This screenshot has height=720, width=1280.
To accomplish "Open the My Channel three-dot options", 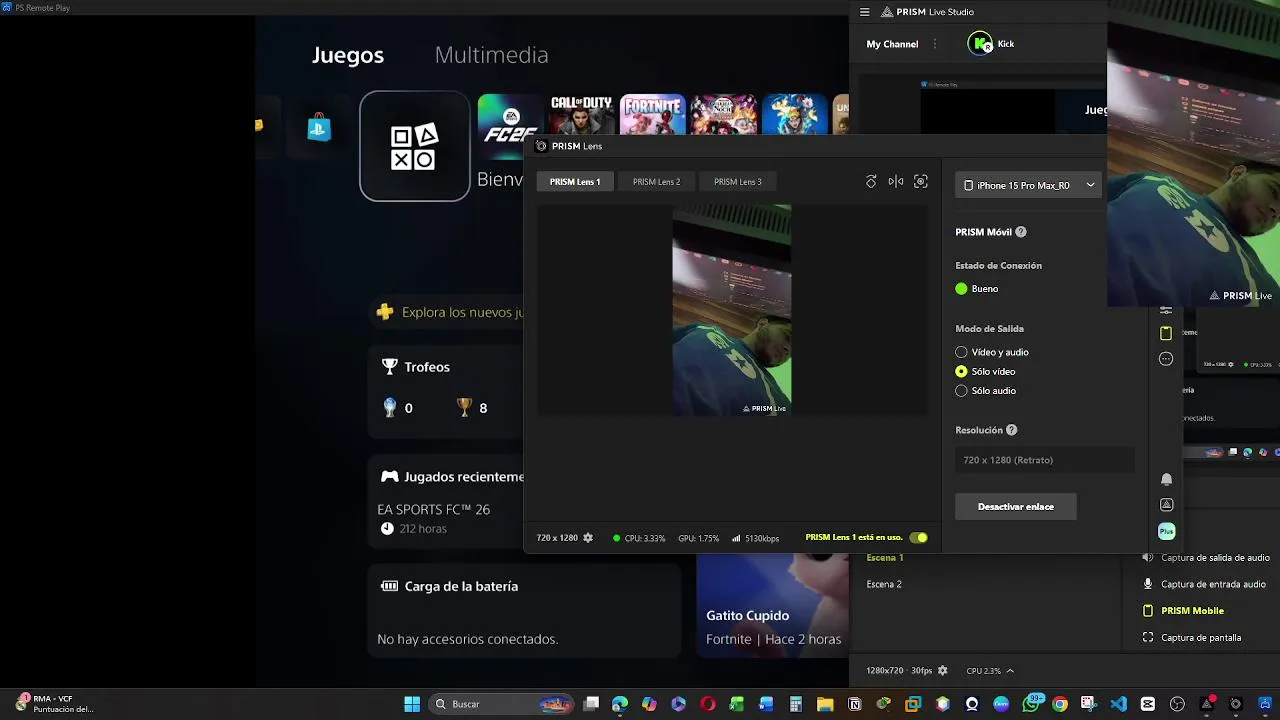I will 935,44.
